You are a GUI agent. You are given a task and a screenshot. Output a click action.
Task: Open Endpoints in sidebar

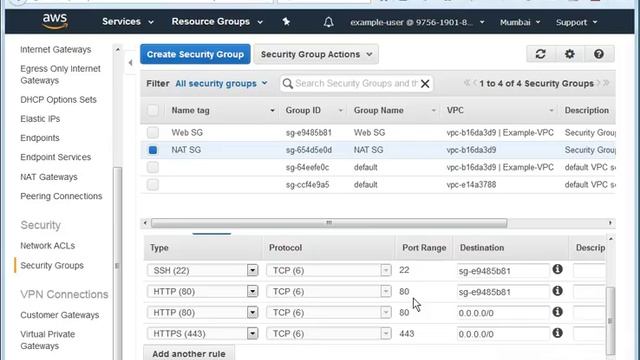[40, 138]
